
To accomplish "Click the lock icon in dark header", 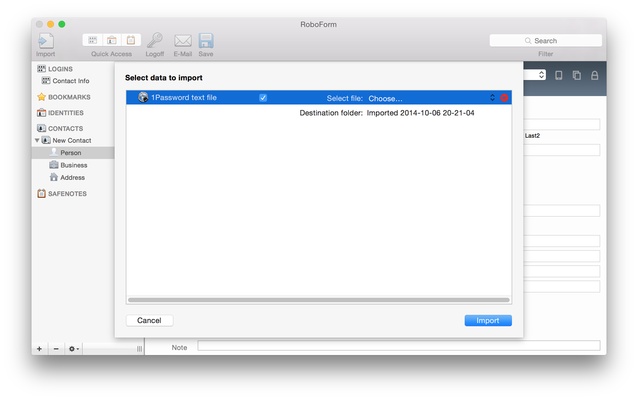I will pyautogui.click(x=594, y=75).
